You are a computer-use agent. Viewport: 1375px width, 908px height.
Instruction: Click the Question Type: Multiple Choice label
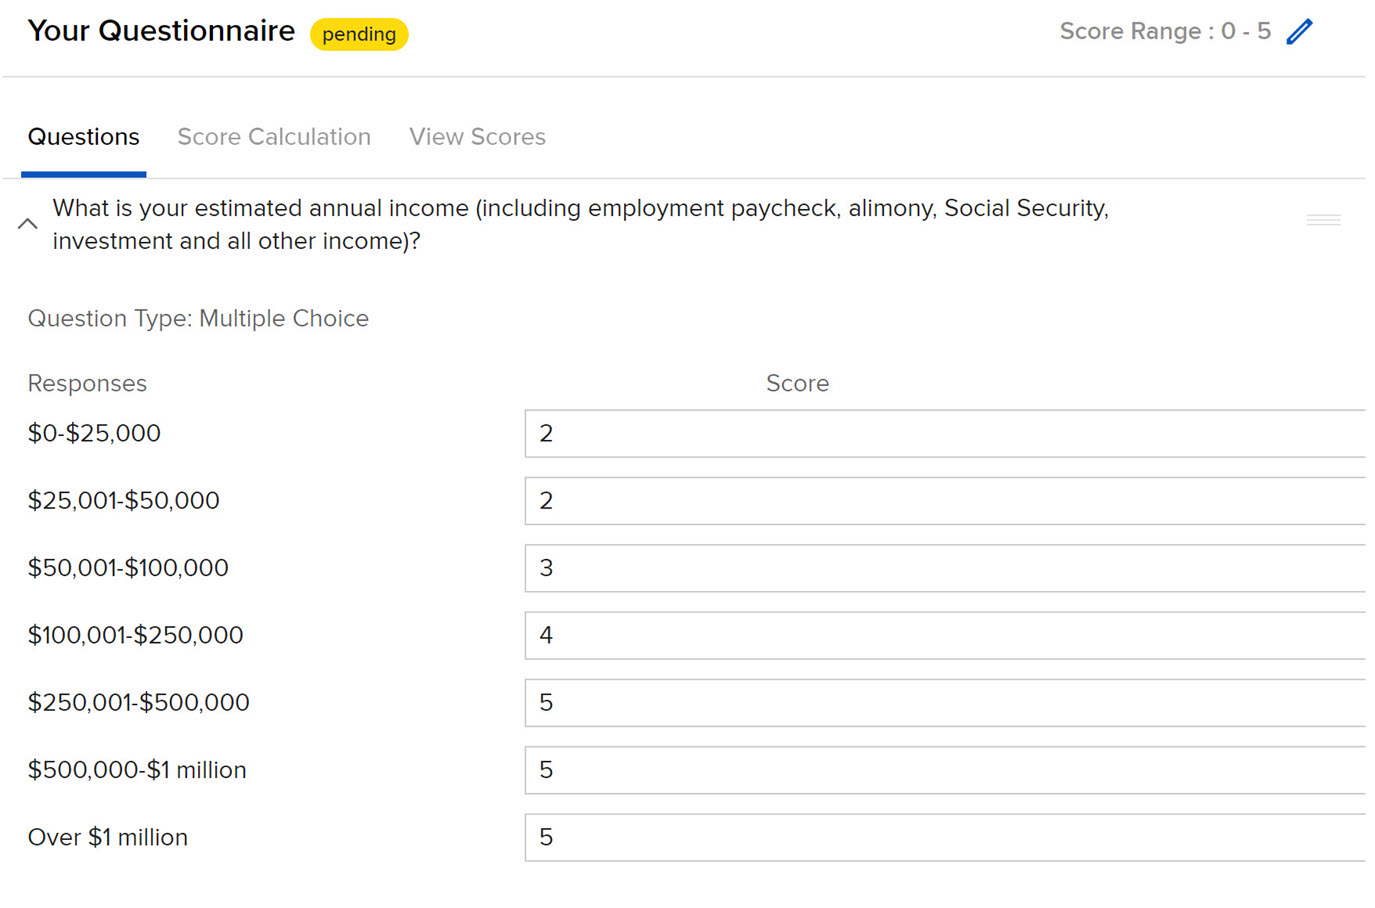tap(198, 318)
